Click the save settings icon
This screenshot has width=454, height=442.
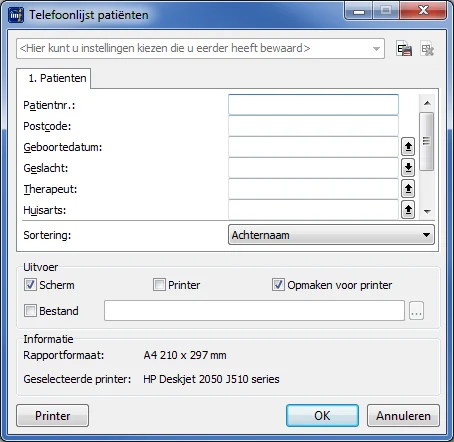[404, 49]
